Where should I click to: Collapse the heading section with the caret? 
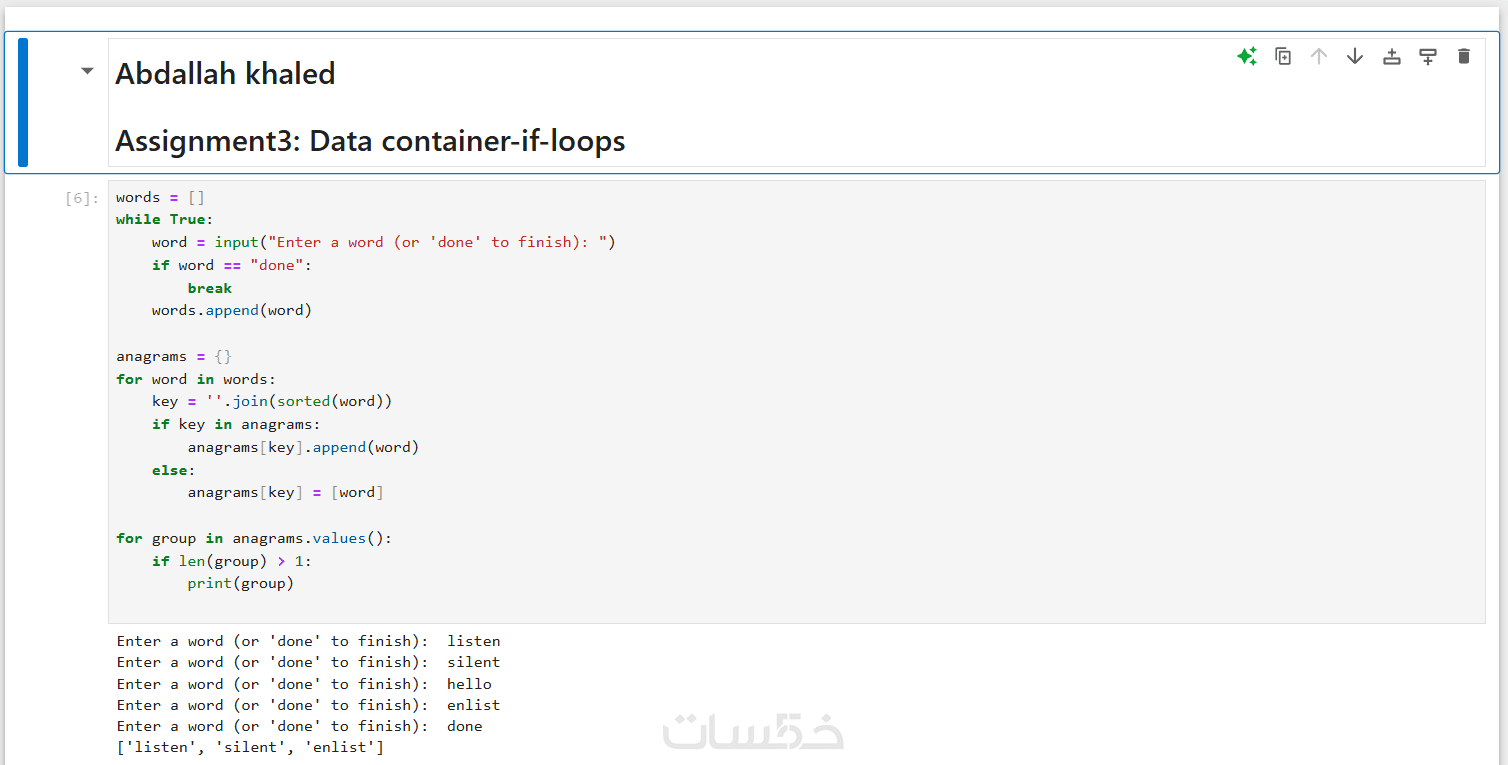tap(87, 71)
